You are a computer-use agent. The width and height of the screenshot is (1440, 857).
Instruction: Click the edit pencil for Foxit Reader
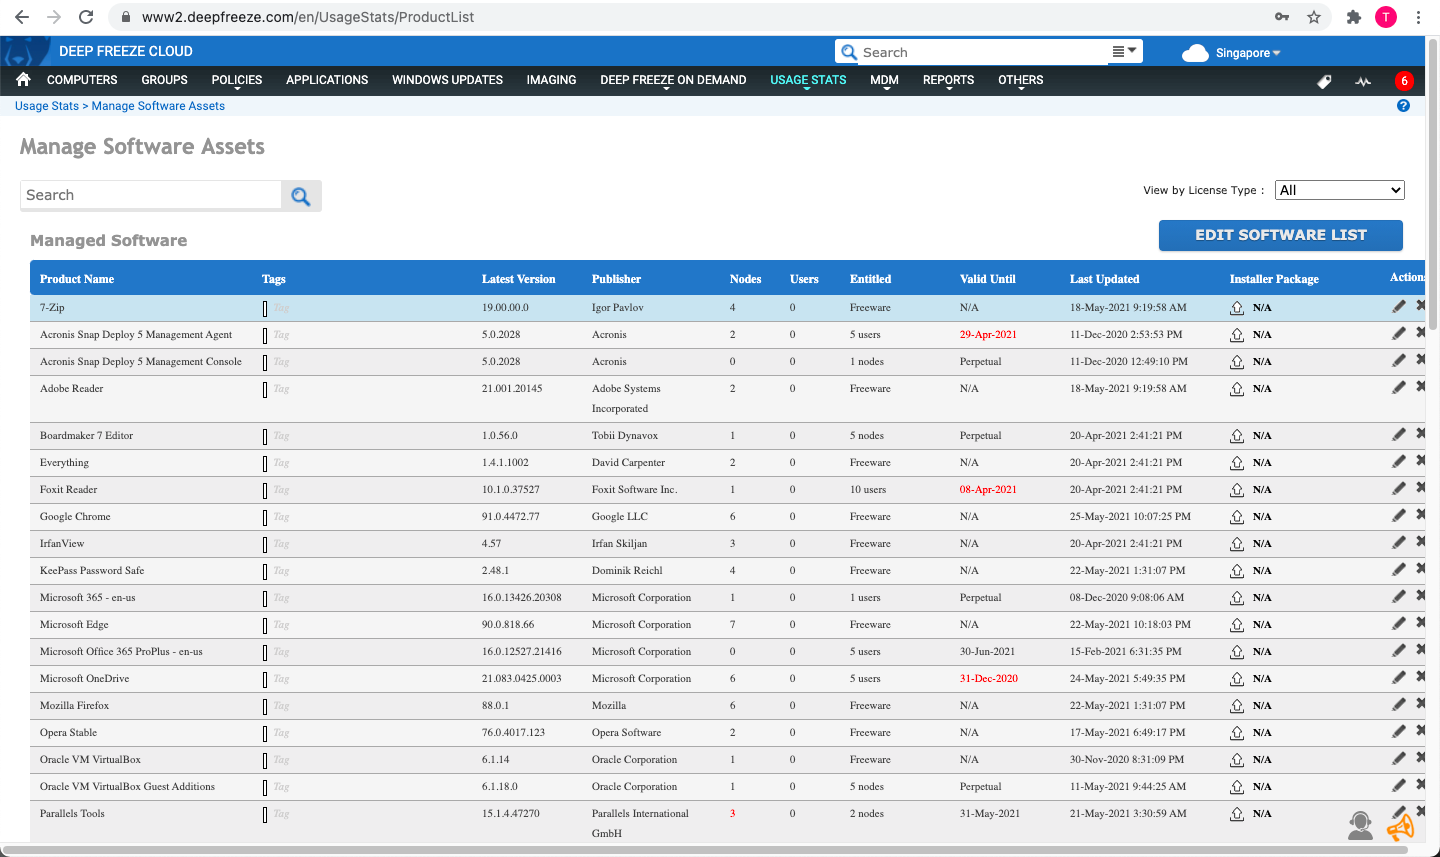[x=1399, y=489]
